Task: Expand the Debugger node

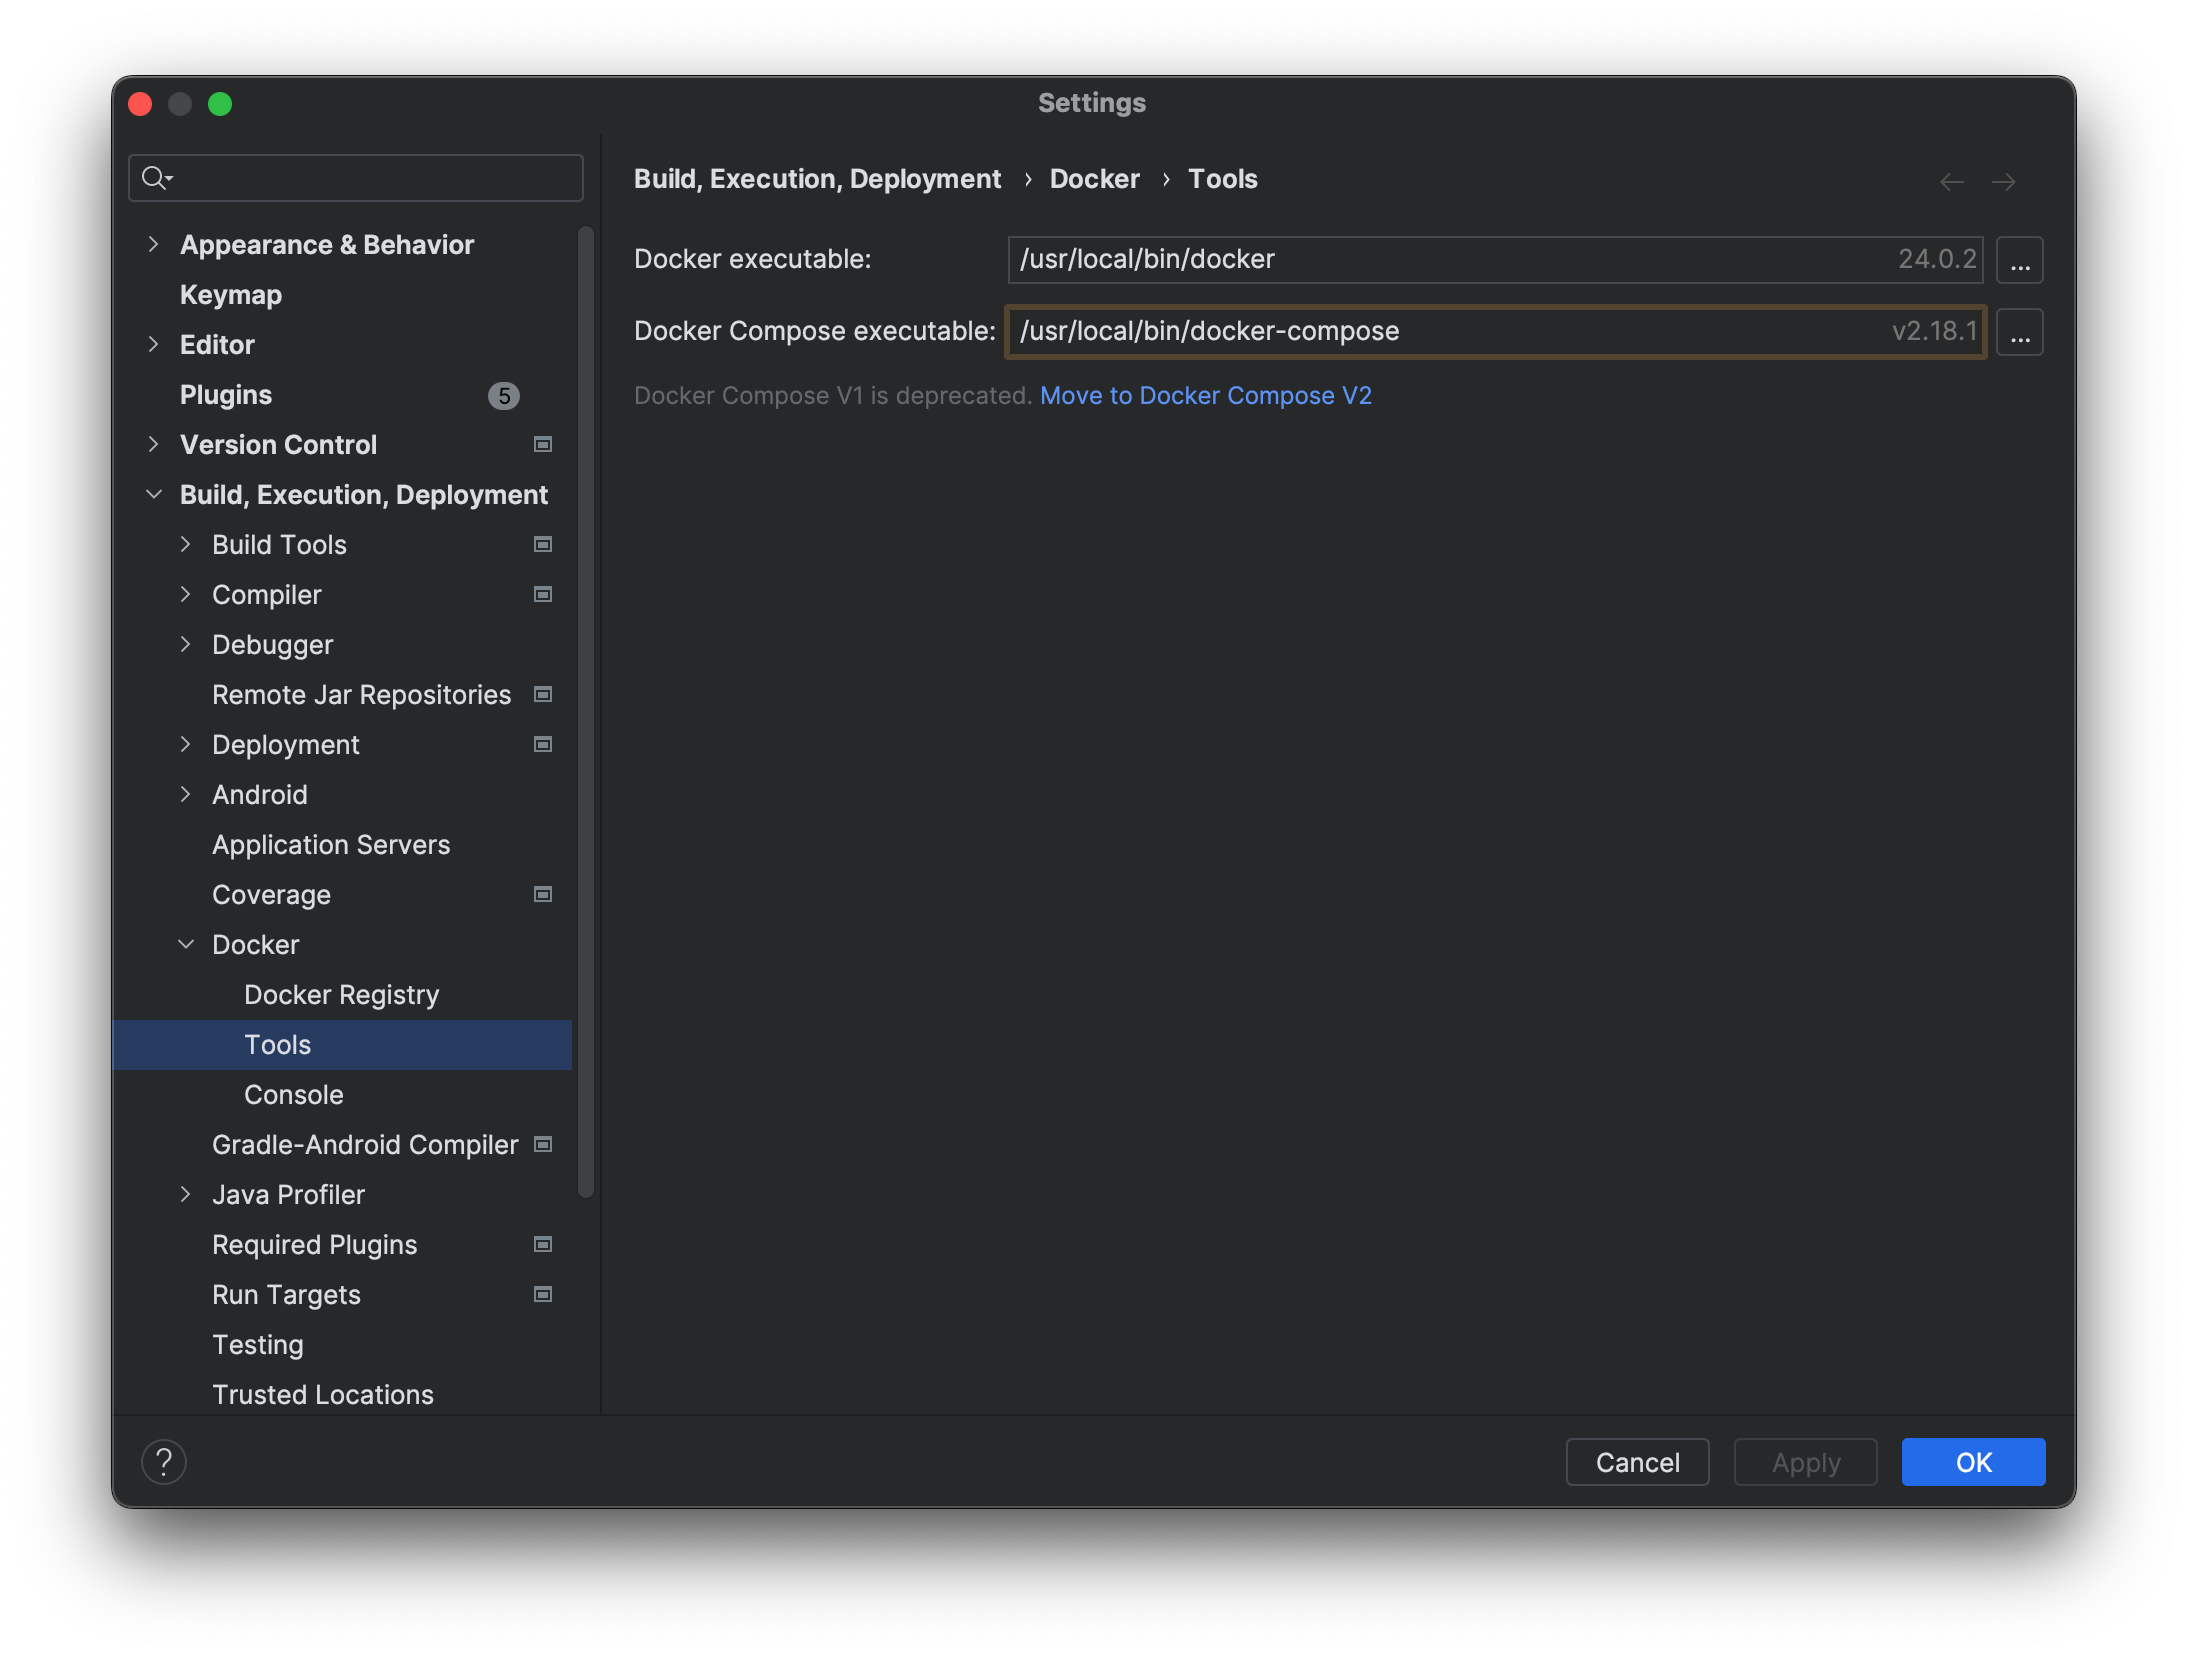Action: pyautogui.click(x=185, y=644)
